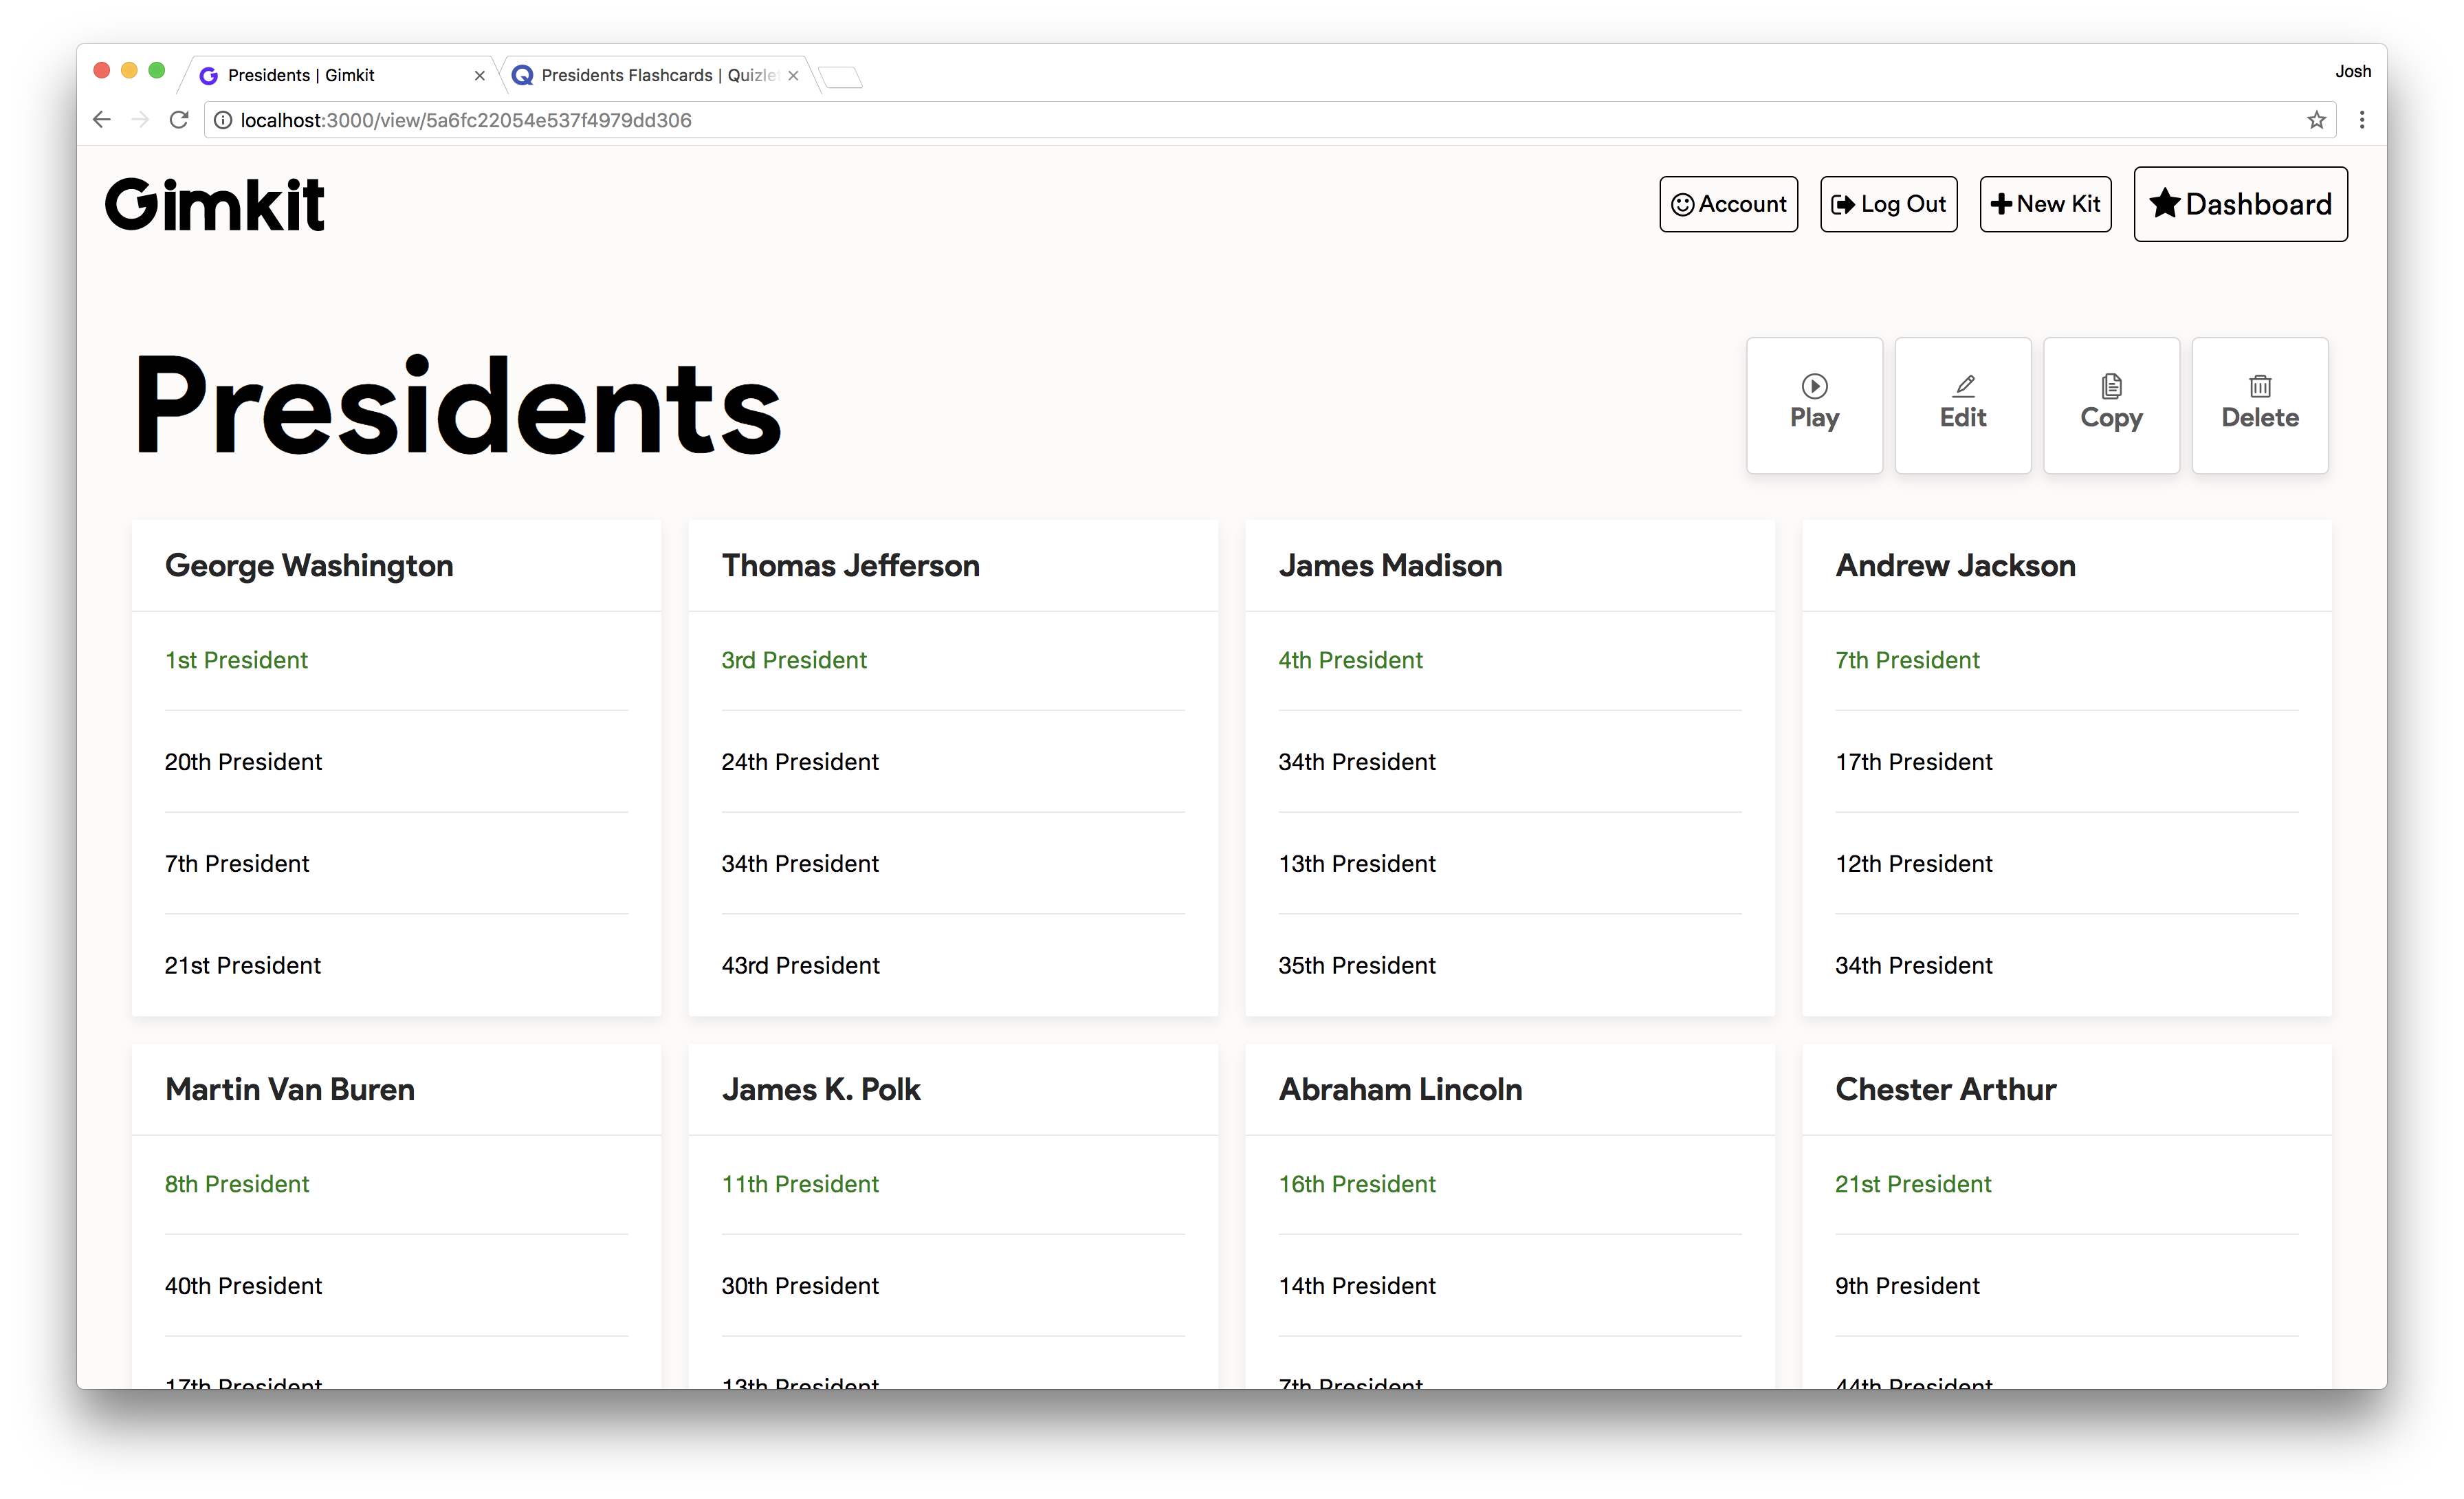Click the browser back arrow

[x=101, y=120]
